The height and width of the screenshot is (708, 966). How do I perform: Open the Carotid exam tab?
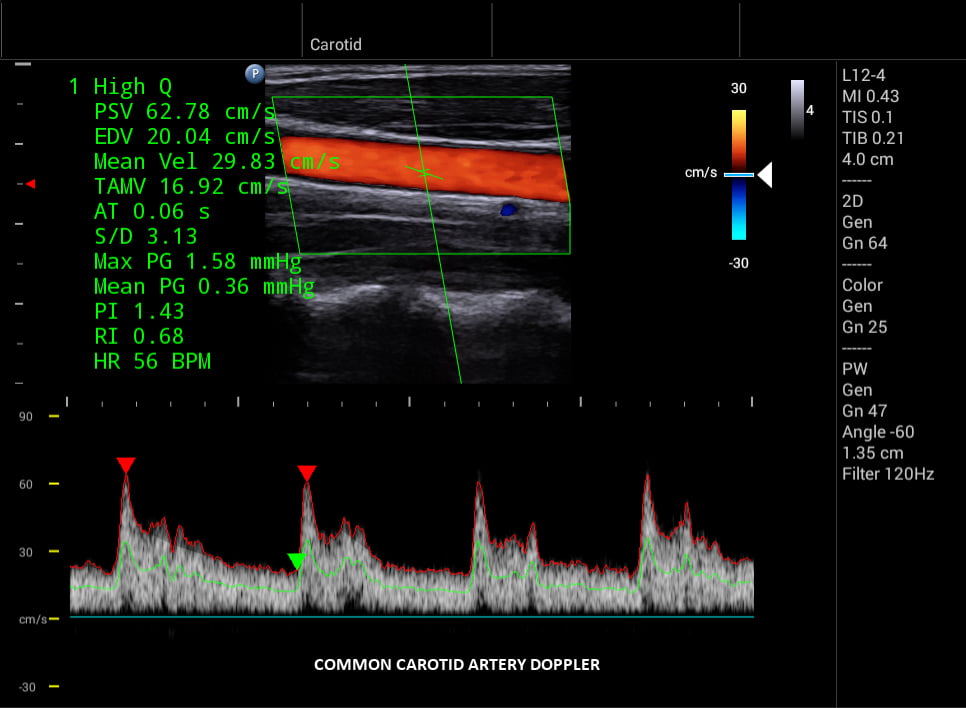pos(335,45)
